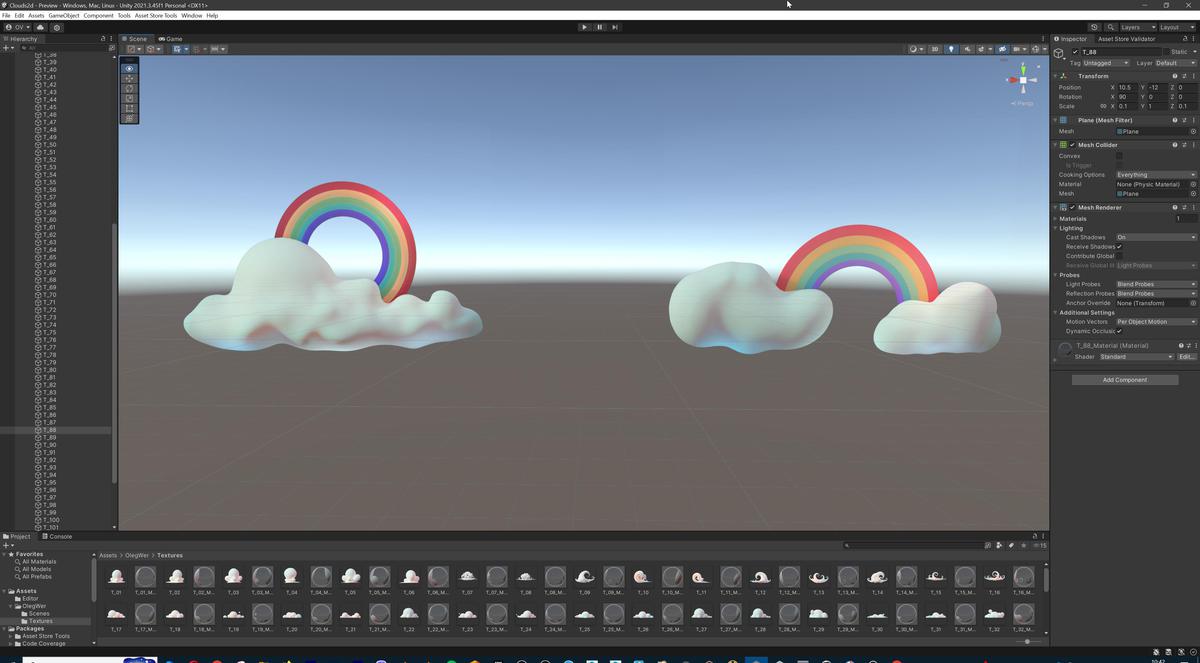Click the Add Component button
This screenshot has height=663, width=1200.
click(1125, 379)
